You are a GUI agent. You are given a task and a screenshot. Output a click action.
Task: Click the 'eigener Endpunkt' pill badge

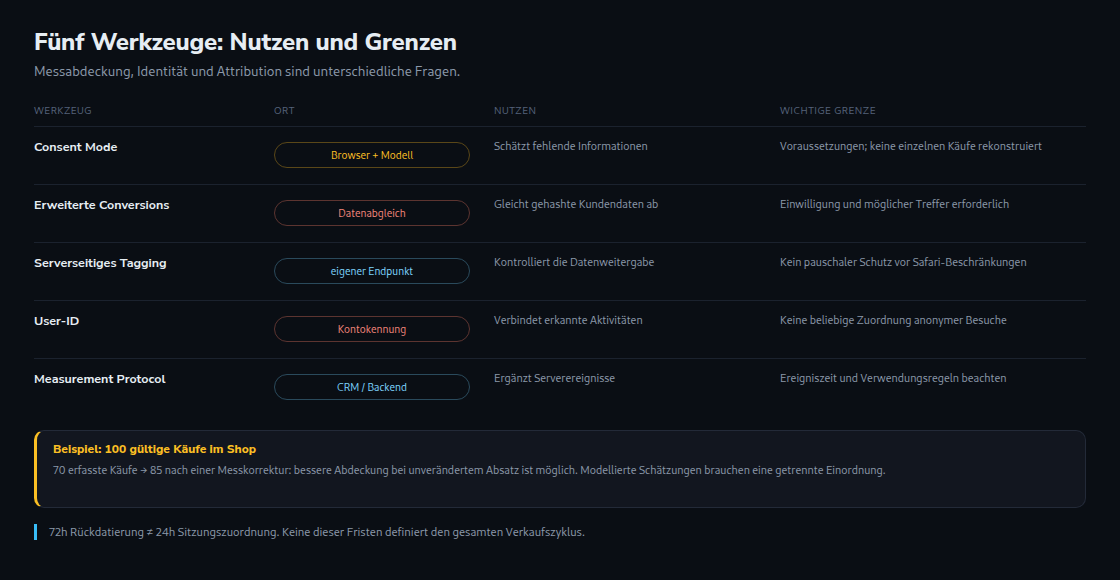click(x=371, y=271)
